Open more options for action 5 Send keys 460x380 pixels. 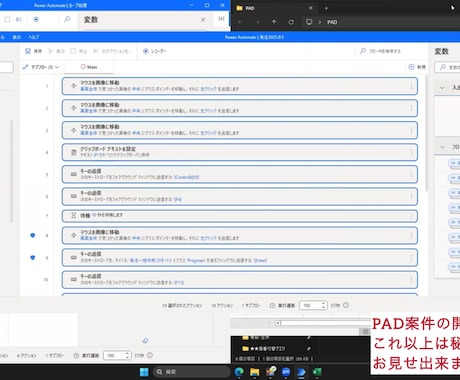[x=411, y=174]
